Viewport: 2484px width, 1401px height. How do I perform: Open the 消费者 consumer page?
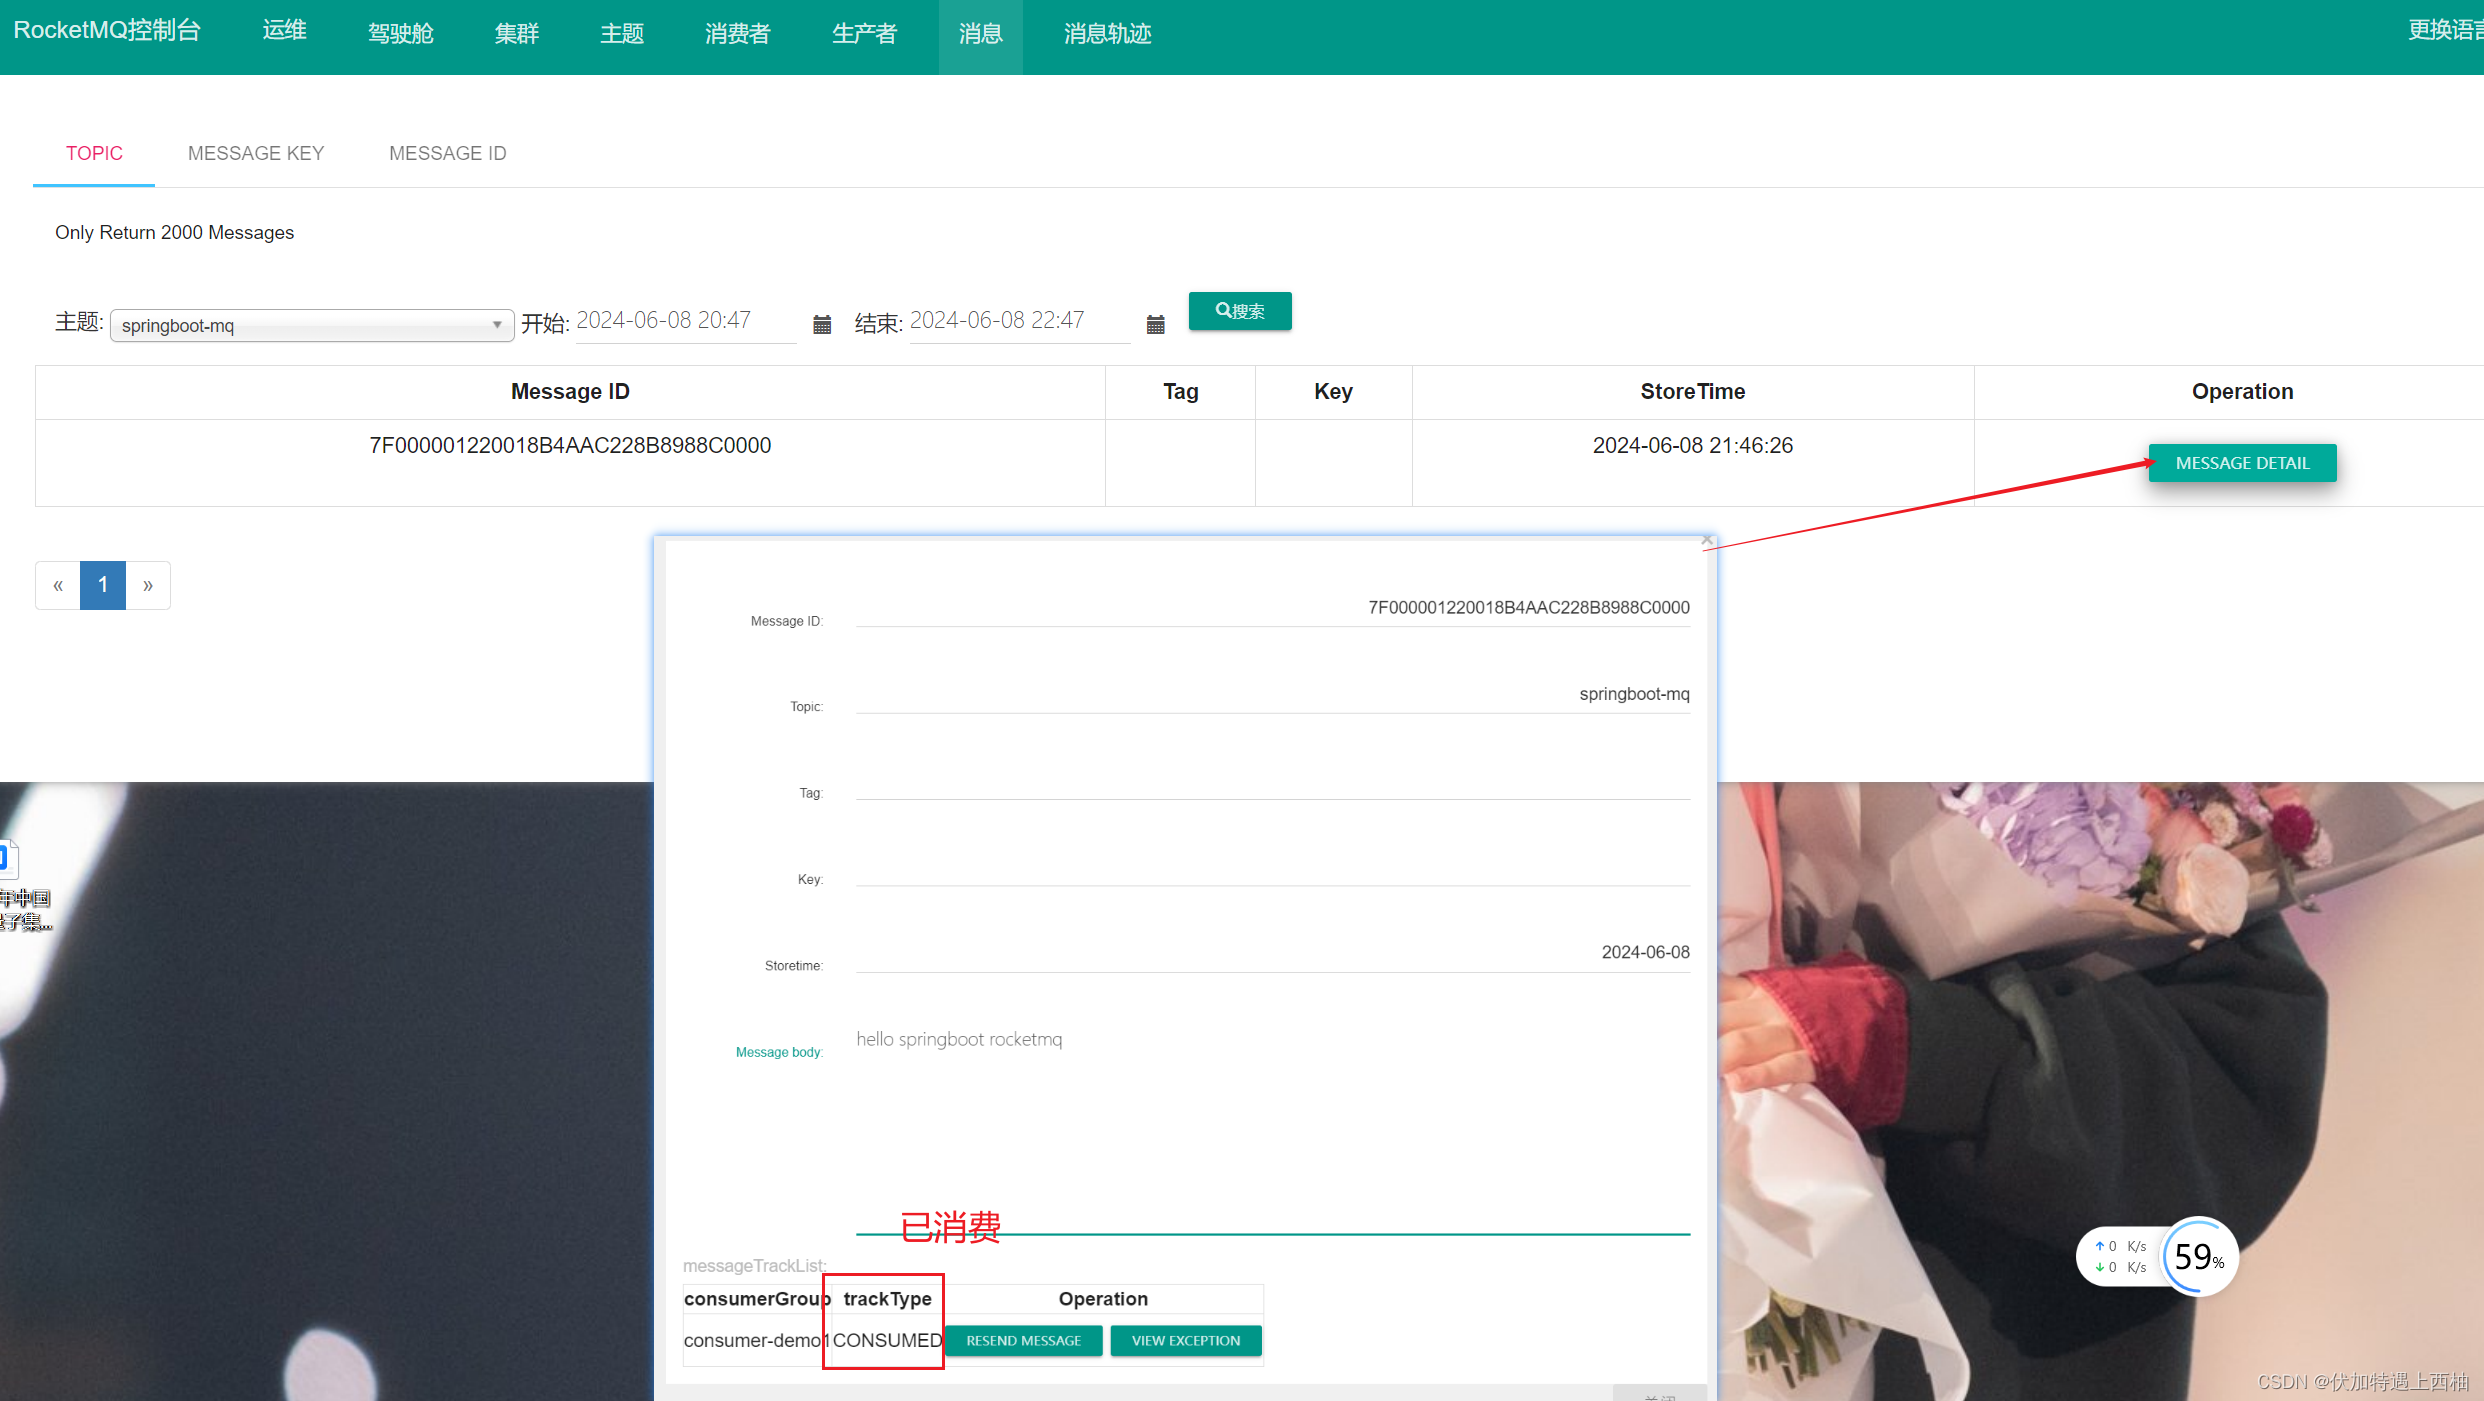point(738,34)
